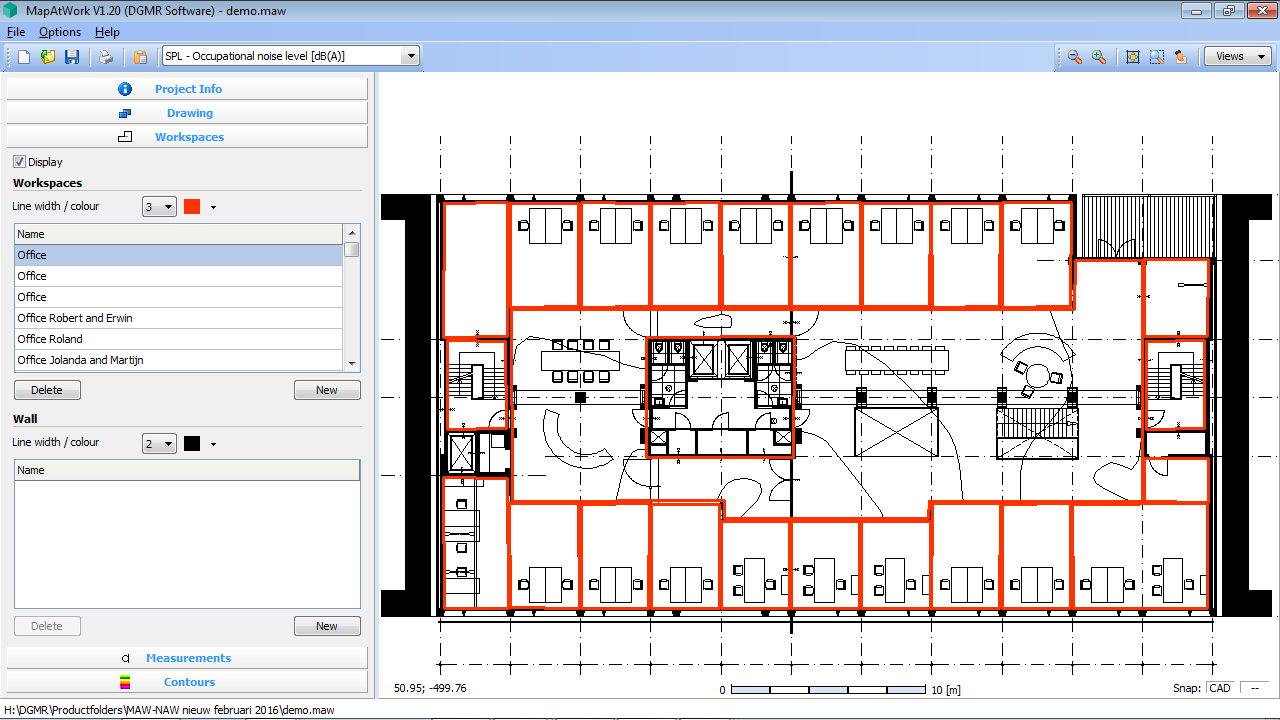This screenshot has width=1280, height=720.
Task: Click the New file toolbar icon
Action: point(24,57)
